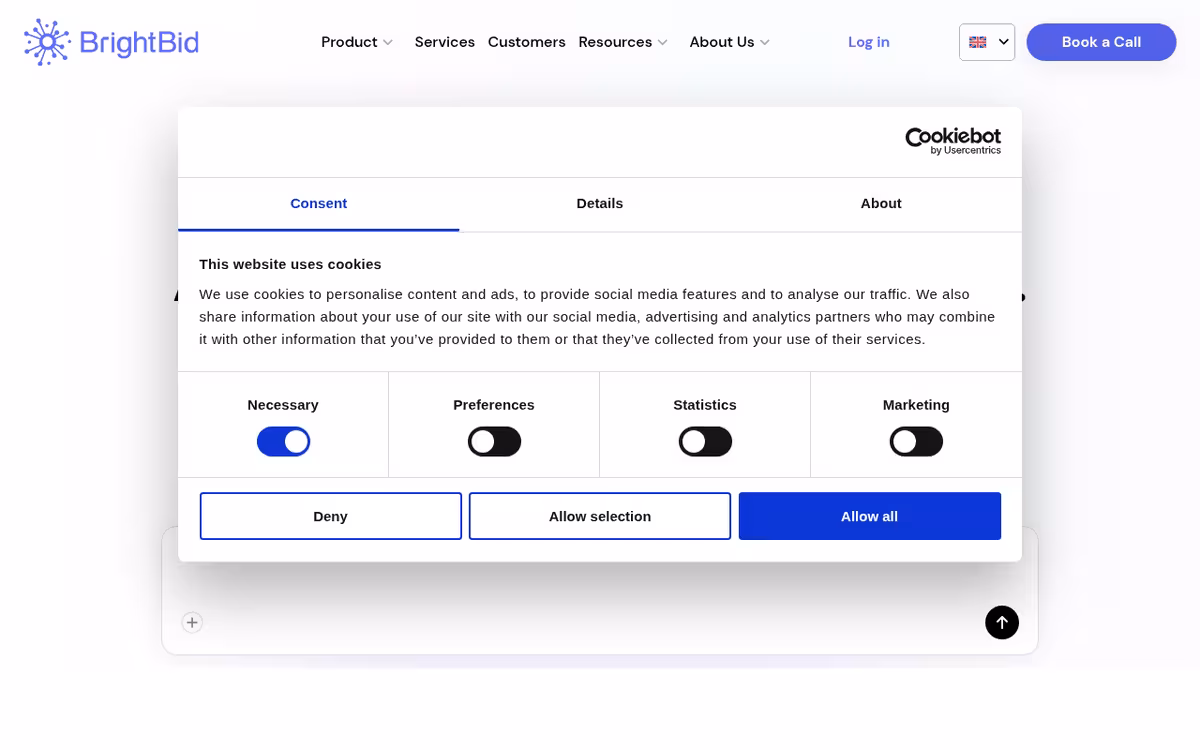Click the 'This website uses cookies' heading
This screenshot has height=750, width=1200.
290,264
